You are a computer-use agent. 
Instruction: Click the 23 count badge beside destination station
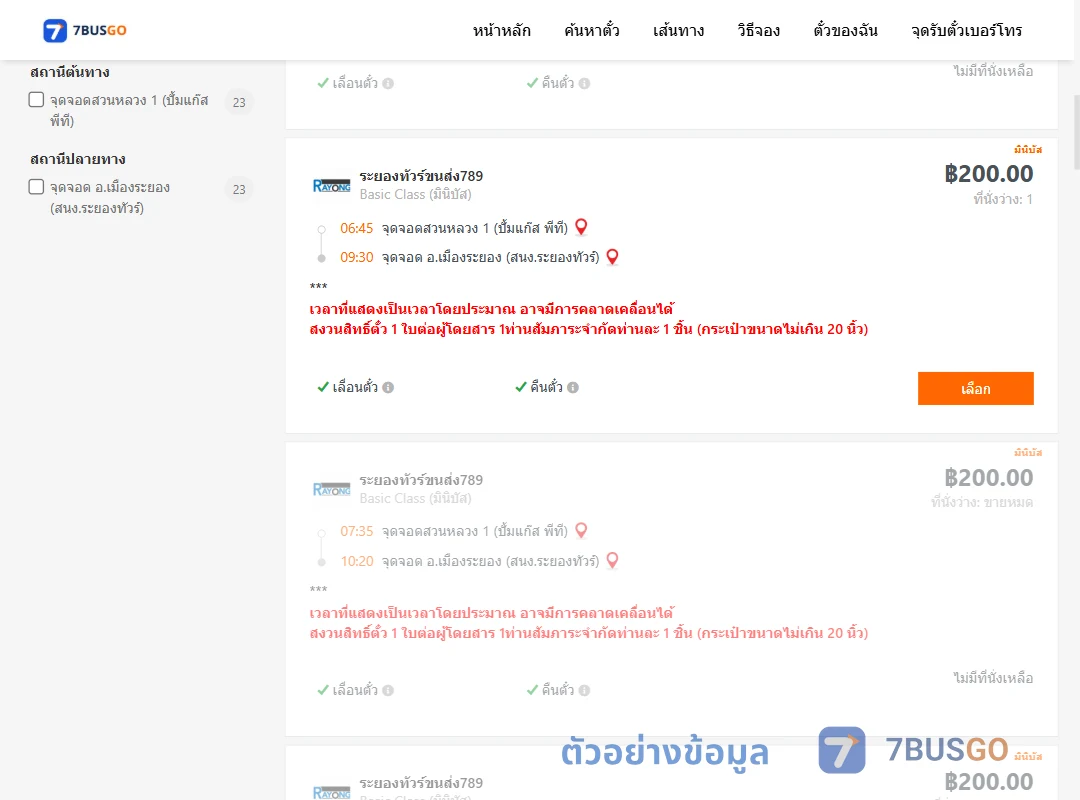(239, 189)
